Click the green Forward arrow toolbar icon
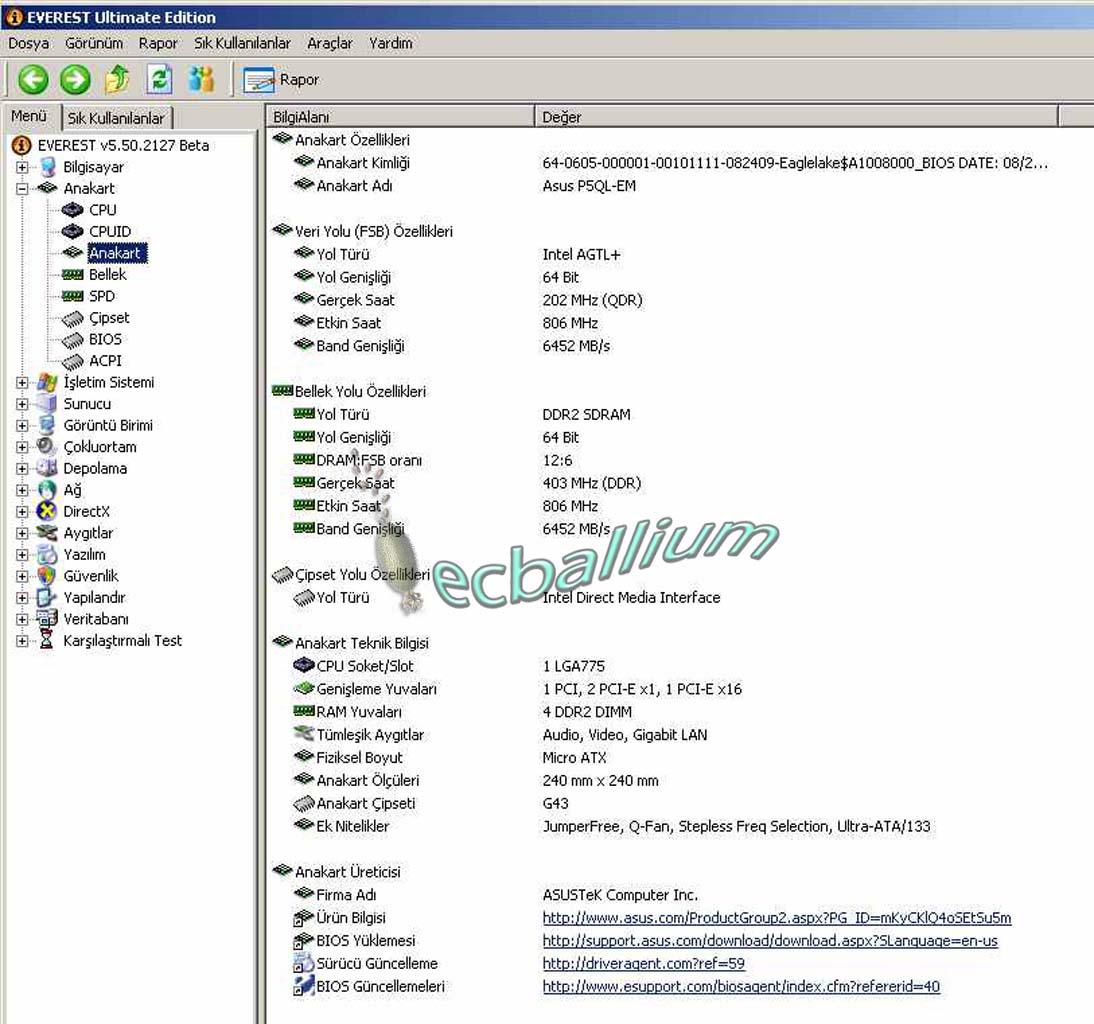This screenshot has height=1024, width=1094. 75,80
